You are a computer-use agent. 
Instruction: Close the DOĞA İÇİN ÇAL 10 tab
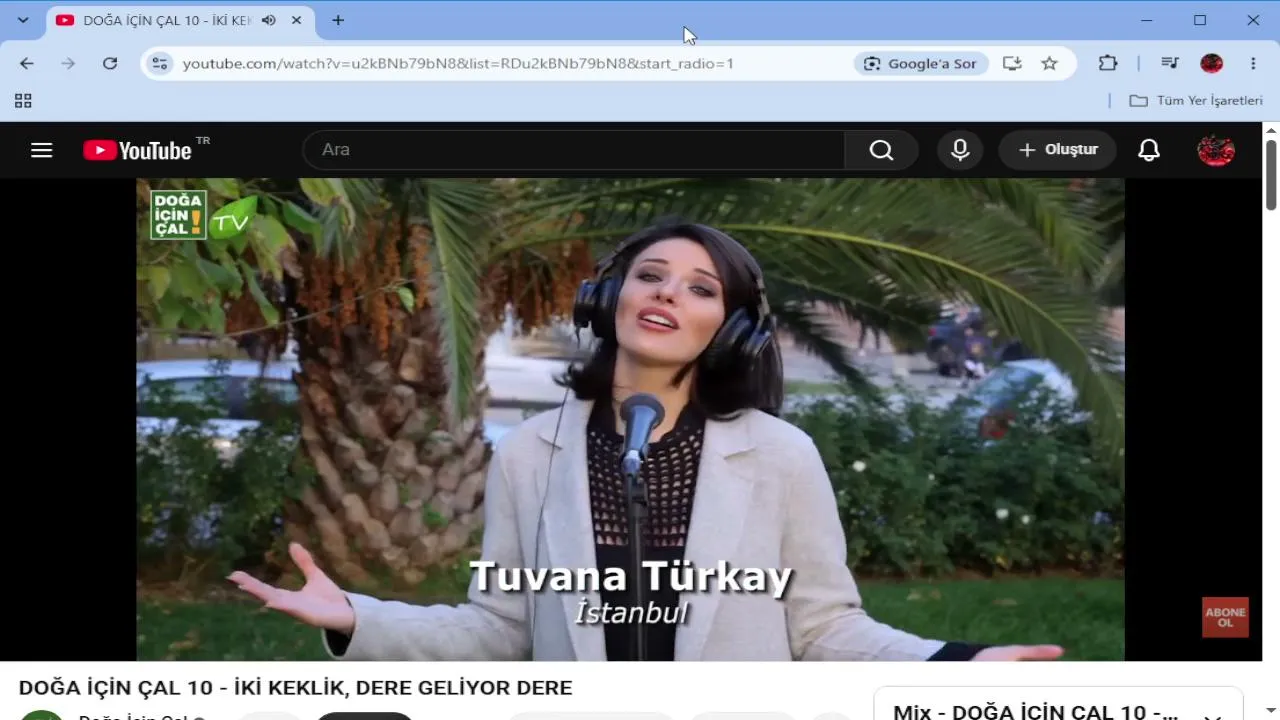(x=297, y=20)
